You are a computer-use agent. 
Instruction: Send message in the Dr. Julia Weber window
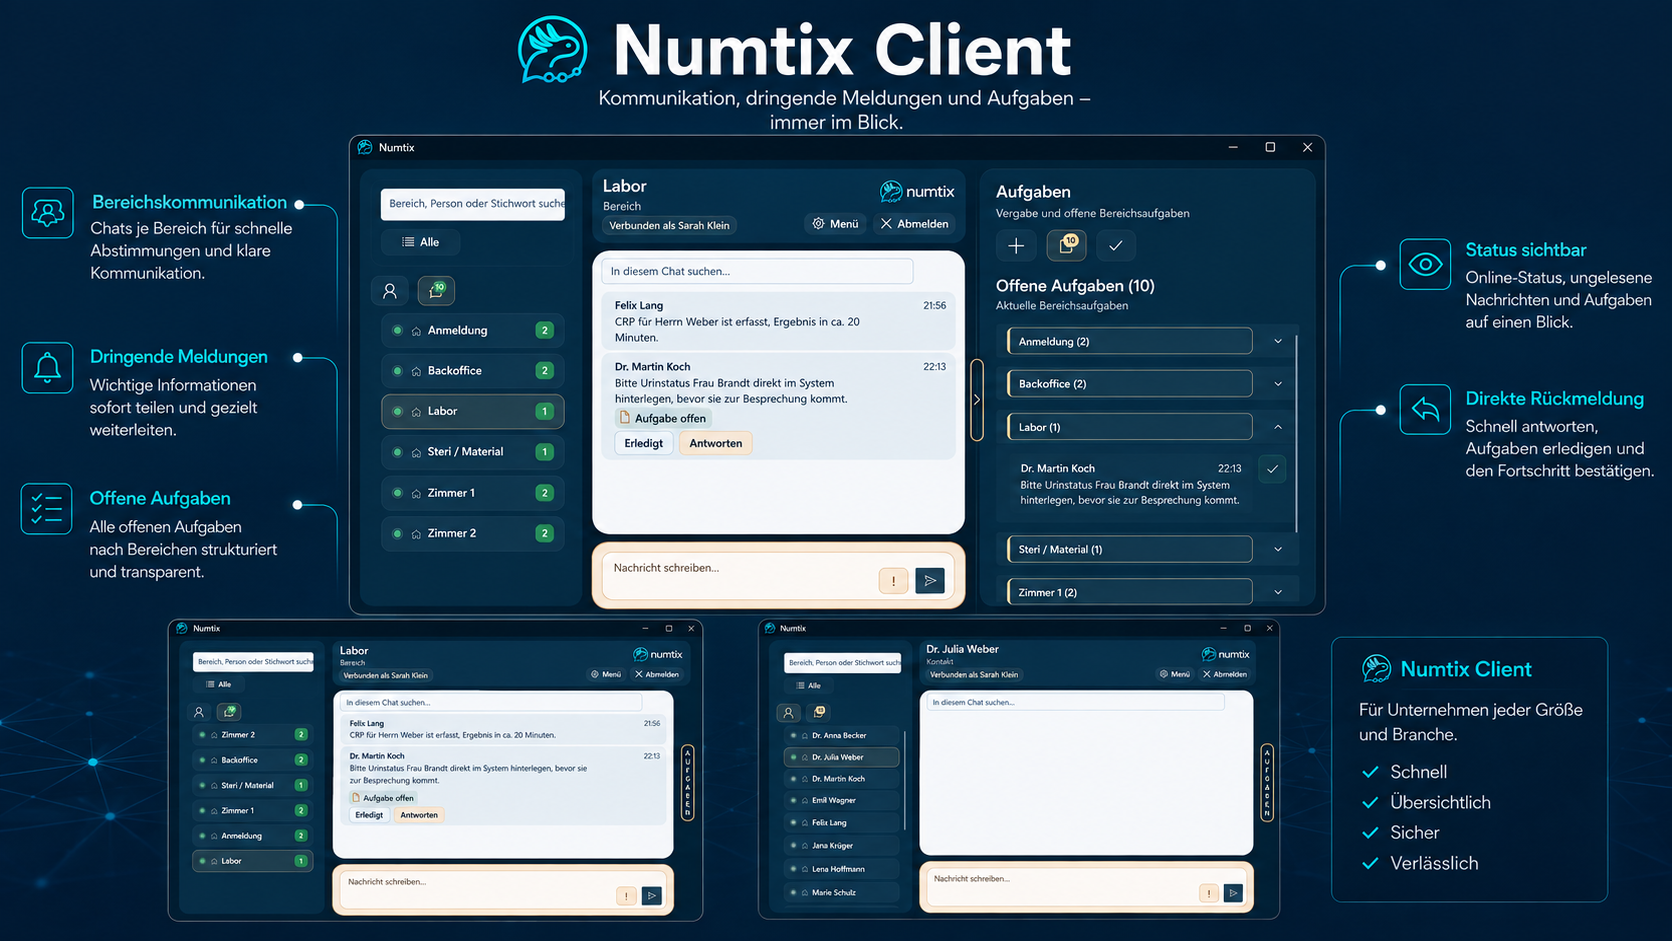(1233, 892)
